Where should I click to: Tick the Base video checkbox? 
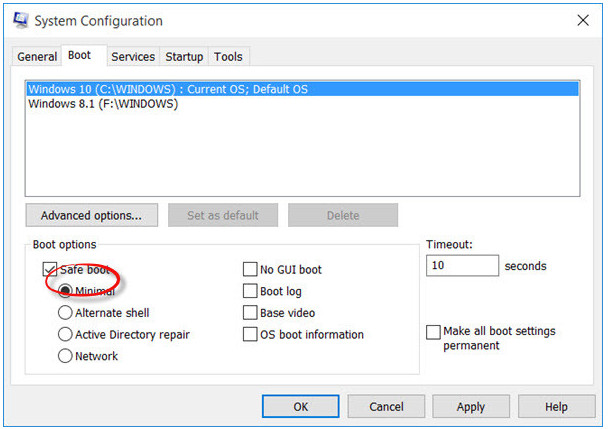(x=250, y=313)
